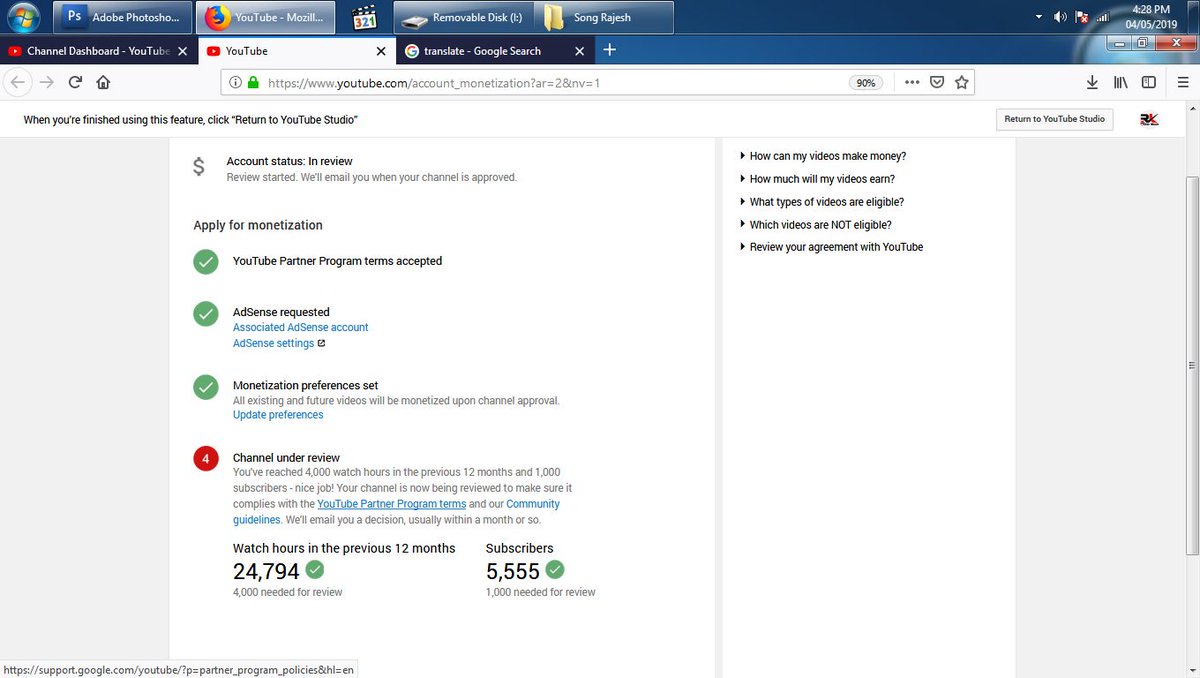Click the Monetization preferences set checkmark
This screenshot has width=1200, height=678.
pos(206,387)
